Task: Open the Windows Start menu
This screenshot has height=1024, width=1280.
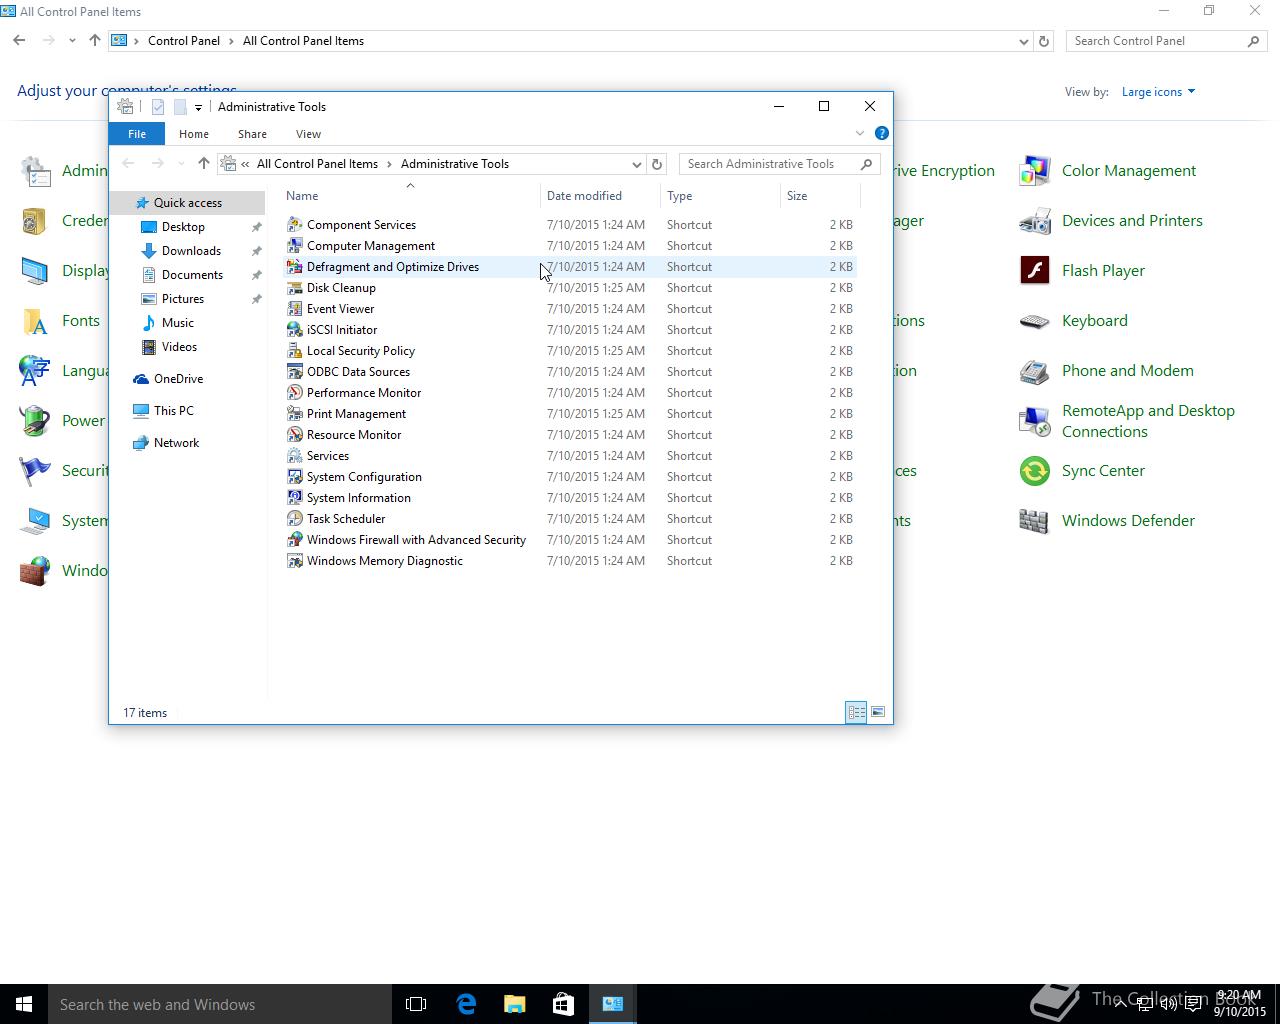Action: click(24, 1004)
